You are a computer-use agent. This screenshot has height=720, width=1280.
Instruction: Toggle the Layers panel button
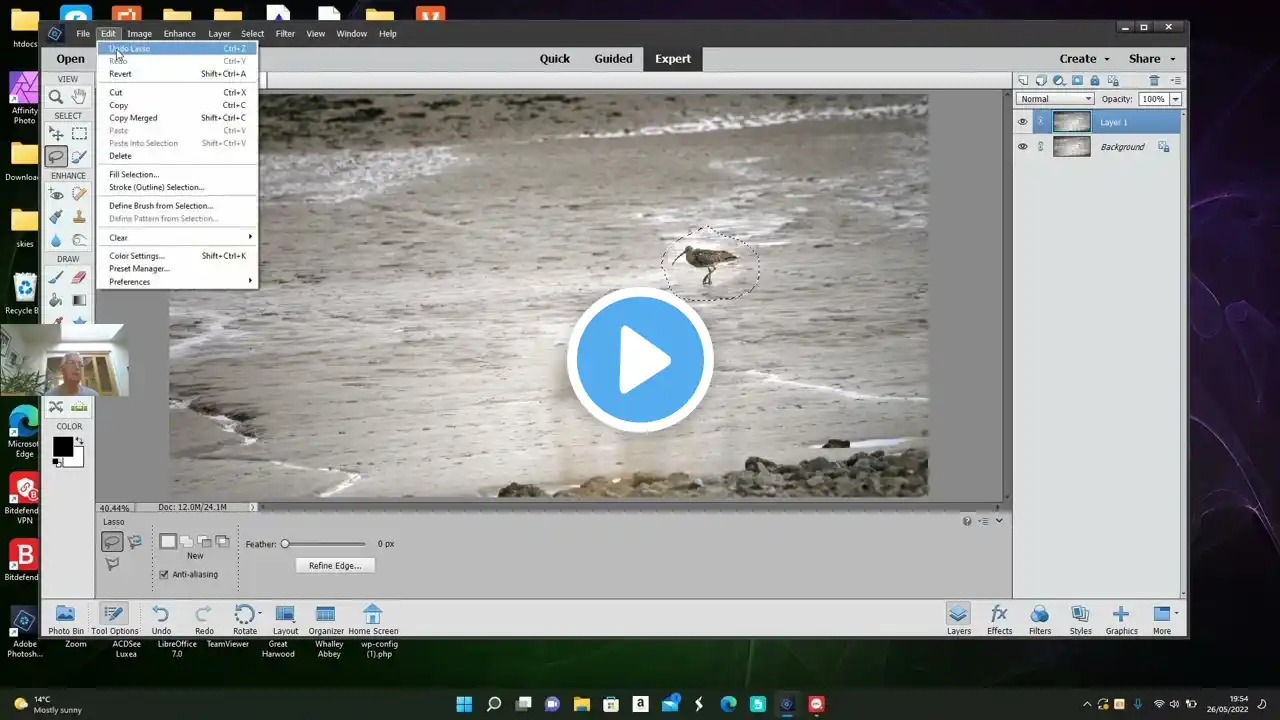958,619
